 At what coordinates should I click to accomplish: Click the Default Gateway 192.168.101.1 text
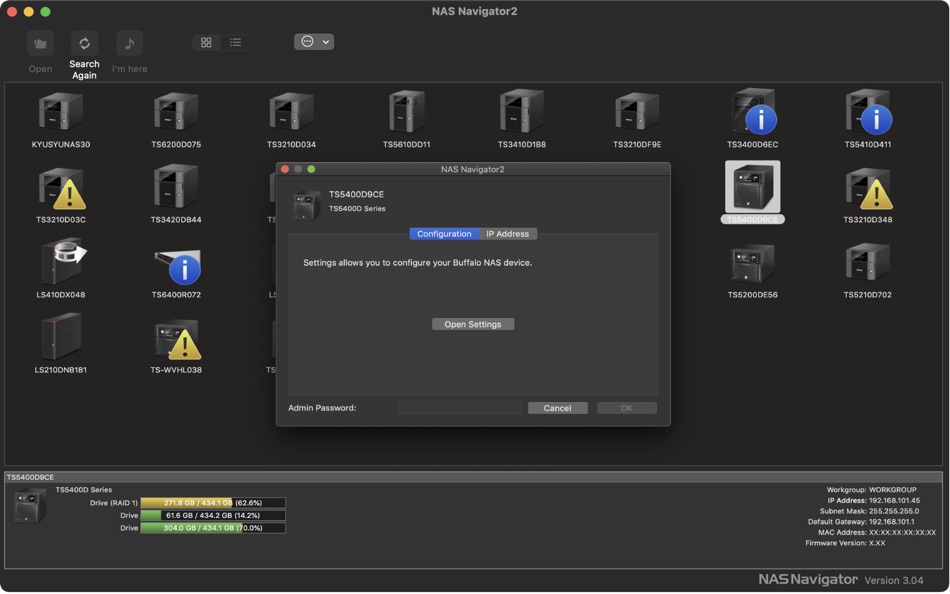(x=861, y=522)
